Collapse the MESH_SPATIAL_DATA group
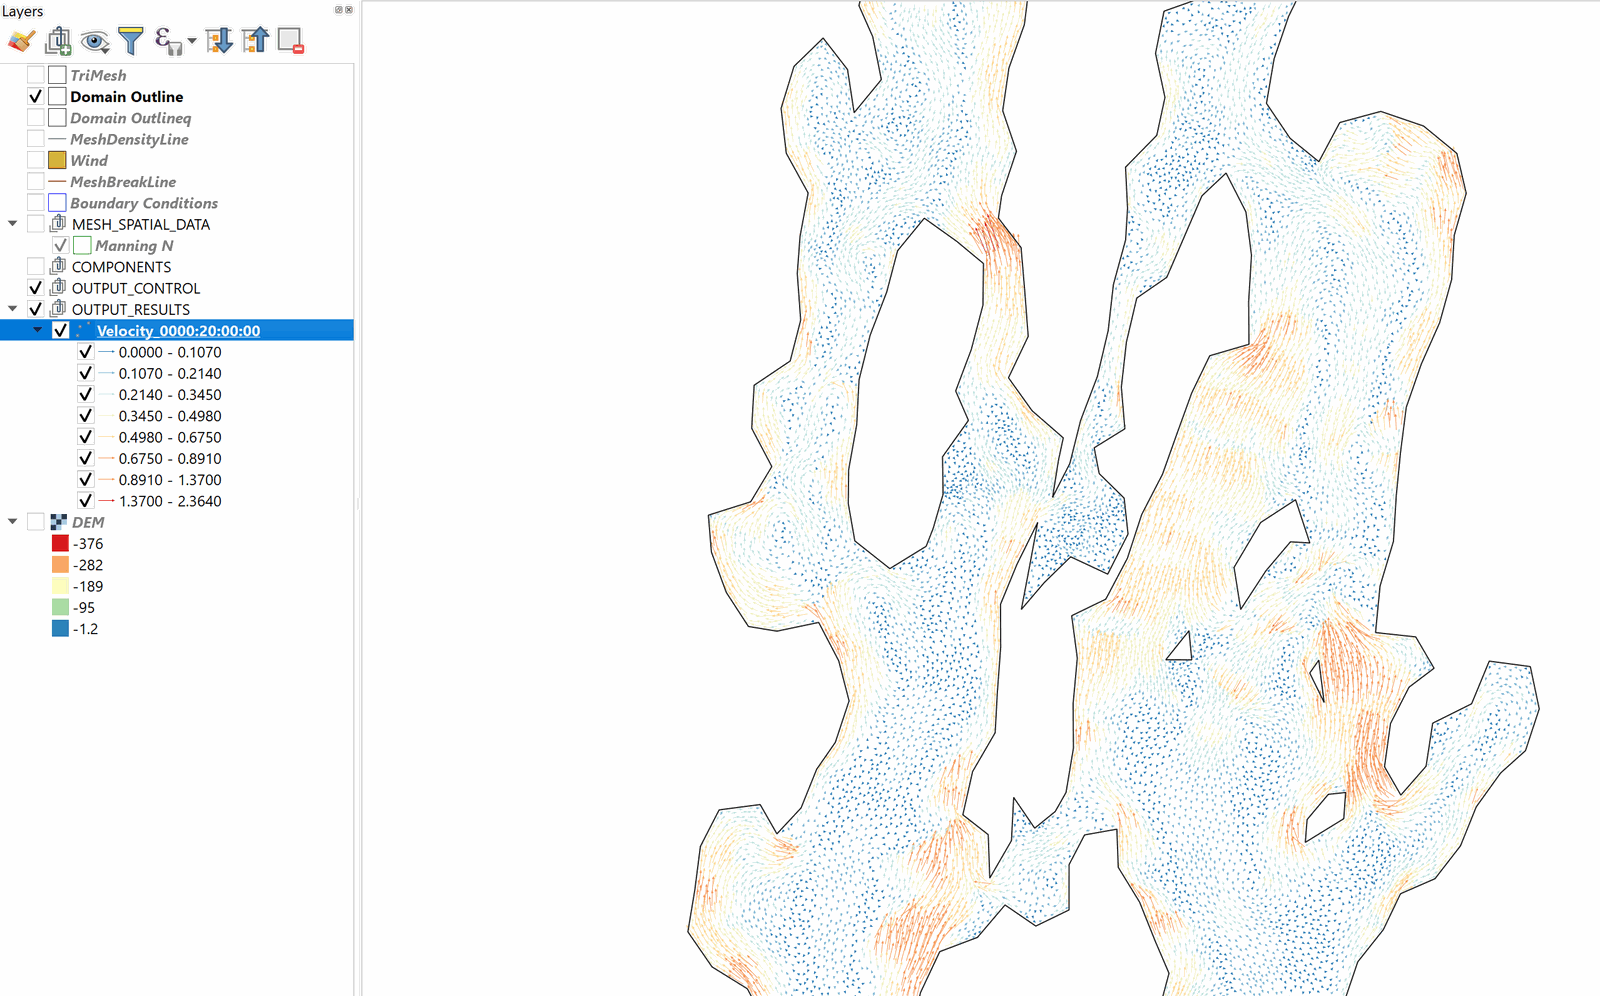1600x996 pixels. pyautogui.click(x=13, y=224)
